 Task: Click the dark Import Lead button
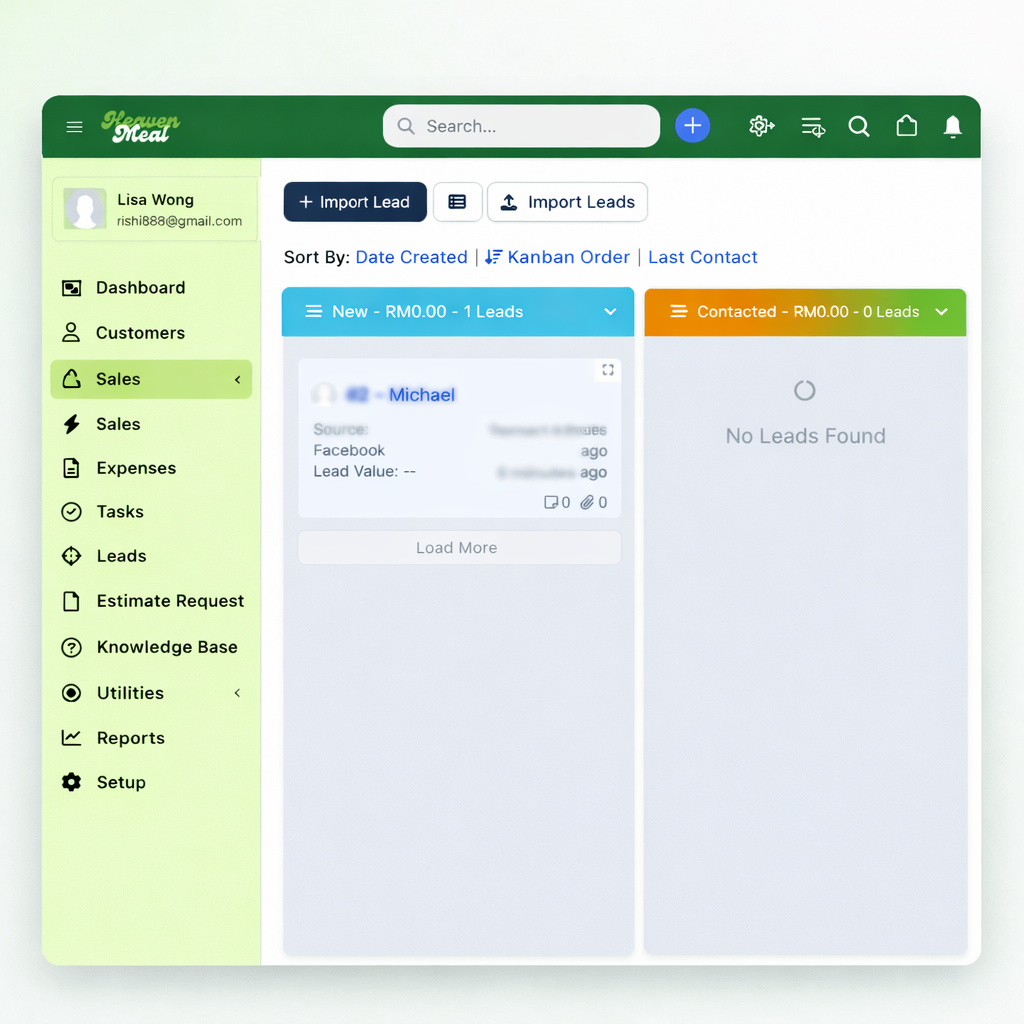click(x=355, y=202)
